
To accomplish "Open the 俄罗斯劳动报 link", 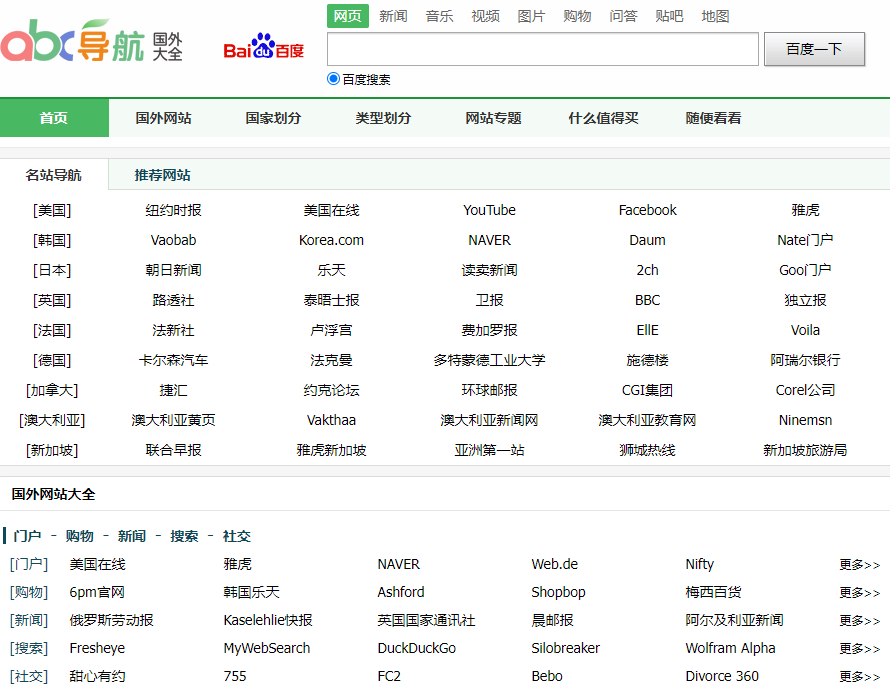I will click(111, 620).
